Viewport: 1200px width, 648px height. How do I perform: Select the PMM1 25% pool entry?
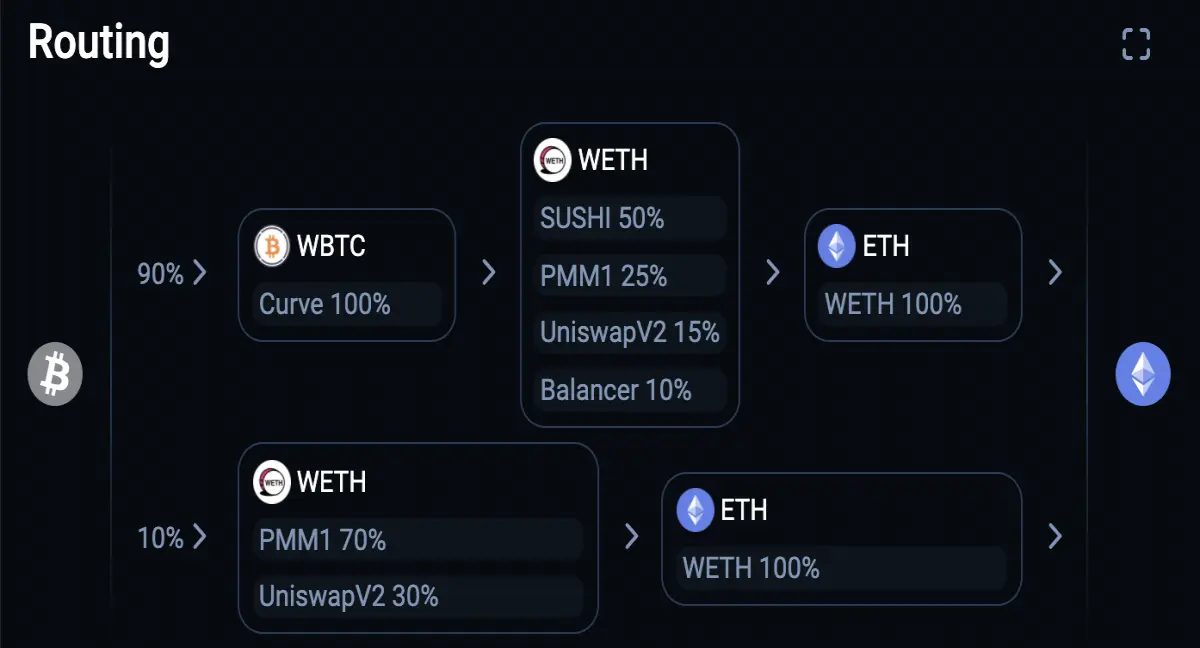click(630, 275)
